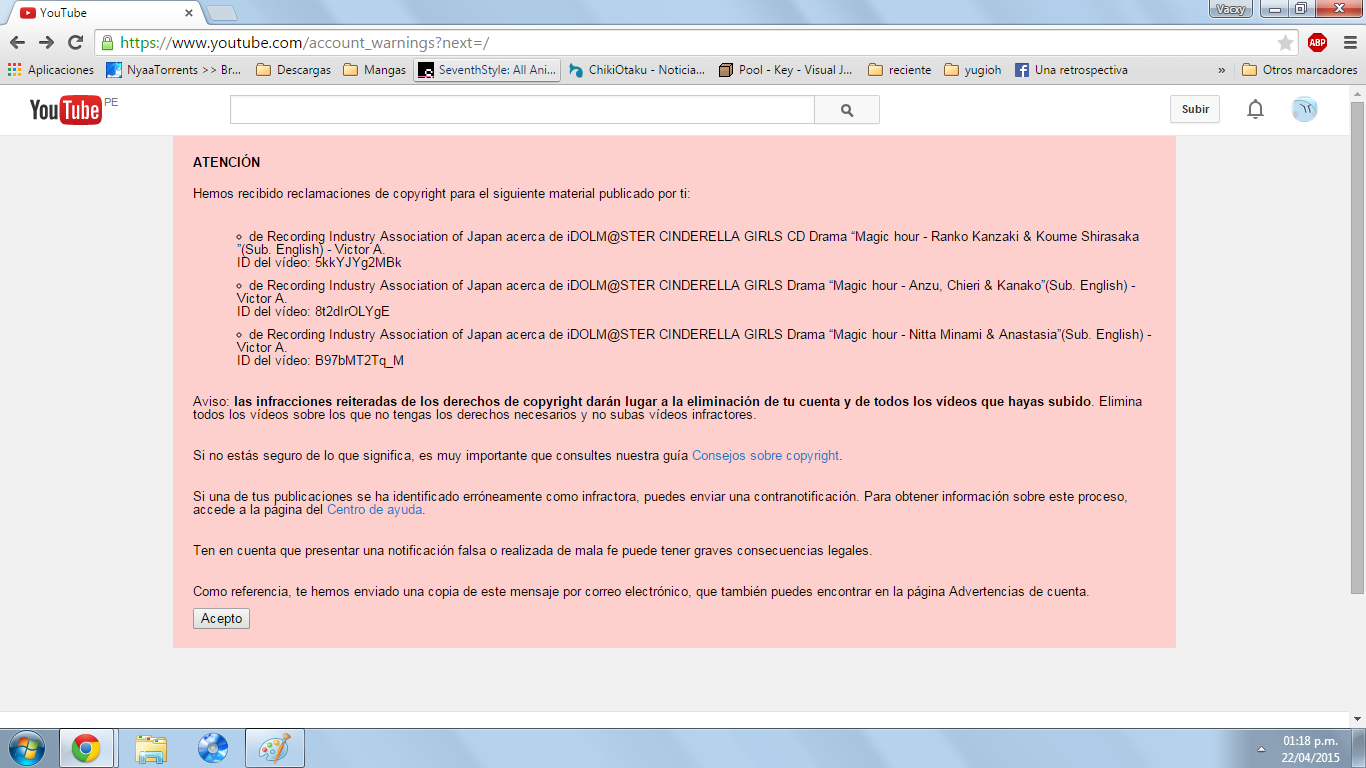Viewport: 1366px width, 768px height.
Task: Click the video ID 8t2dIrOLYgE text
Action: pos(352,311)
